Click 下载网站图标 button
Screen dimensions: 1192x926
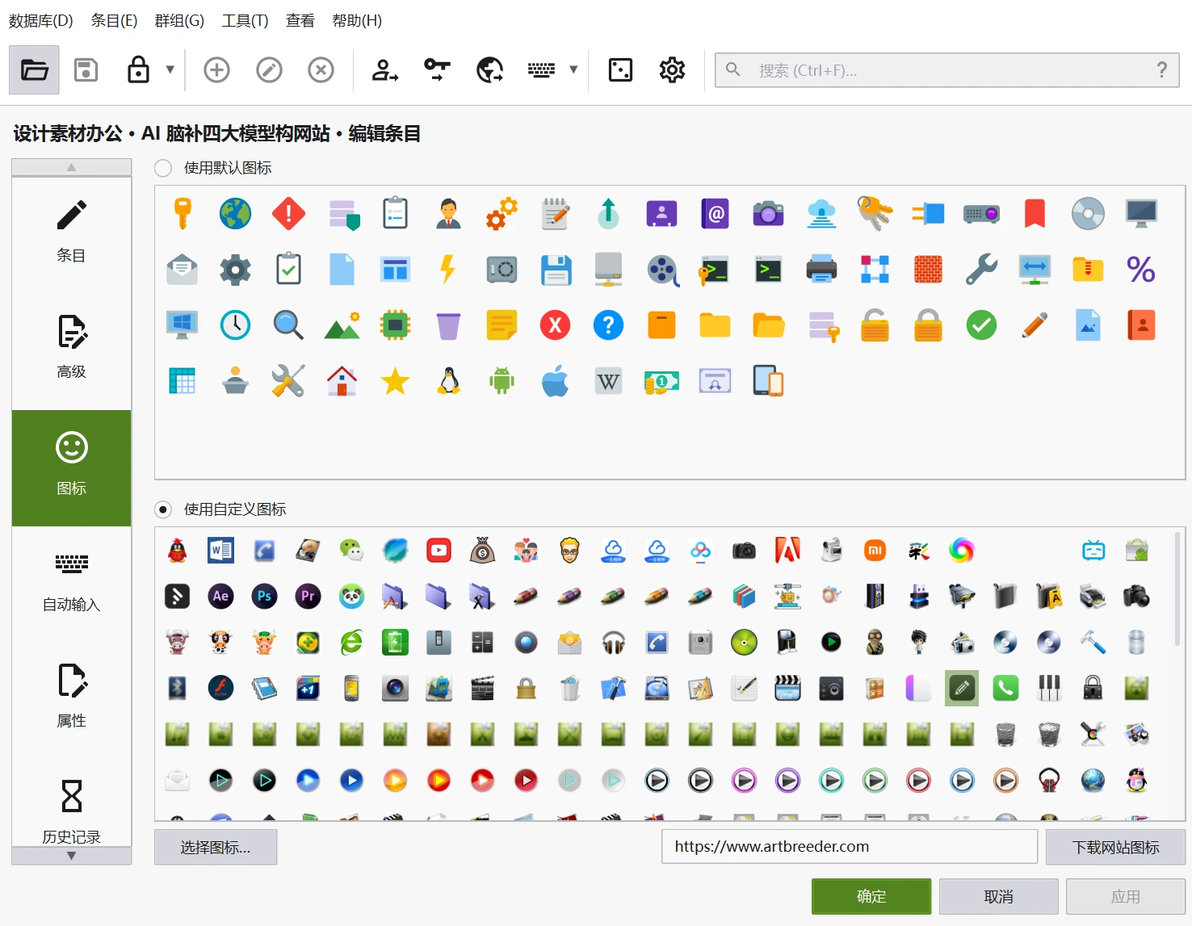pyautogui.click(x=1115, y=847)
